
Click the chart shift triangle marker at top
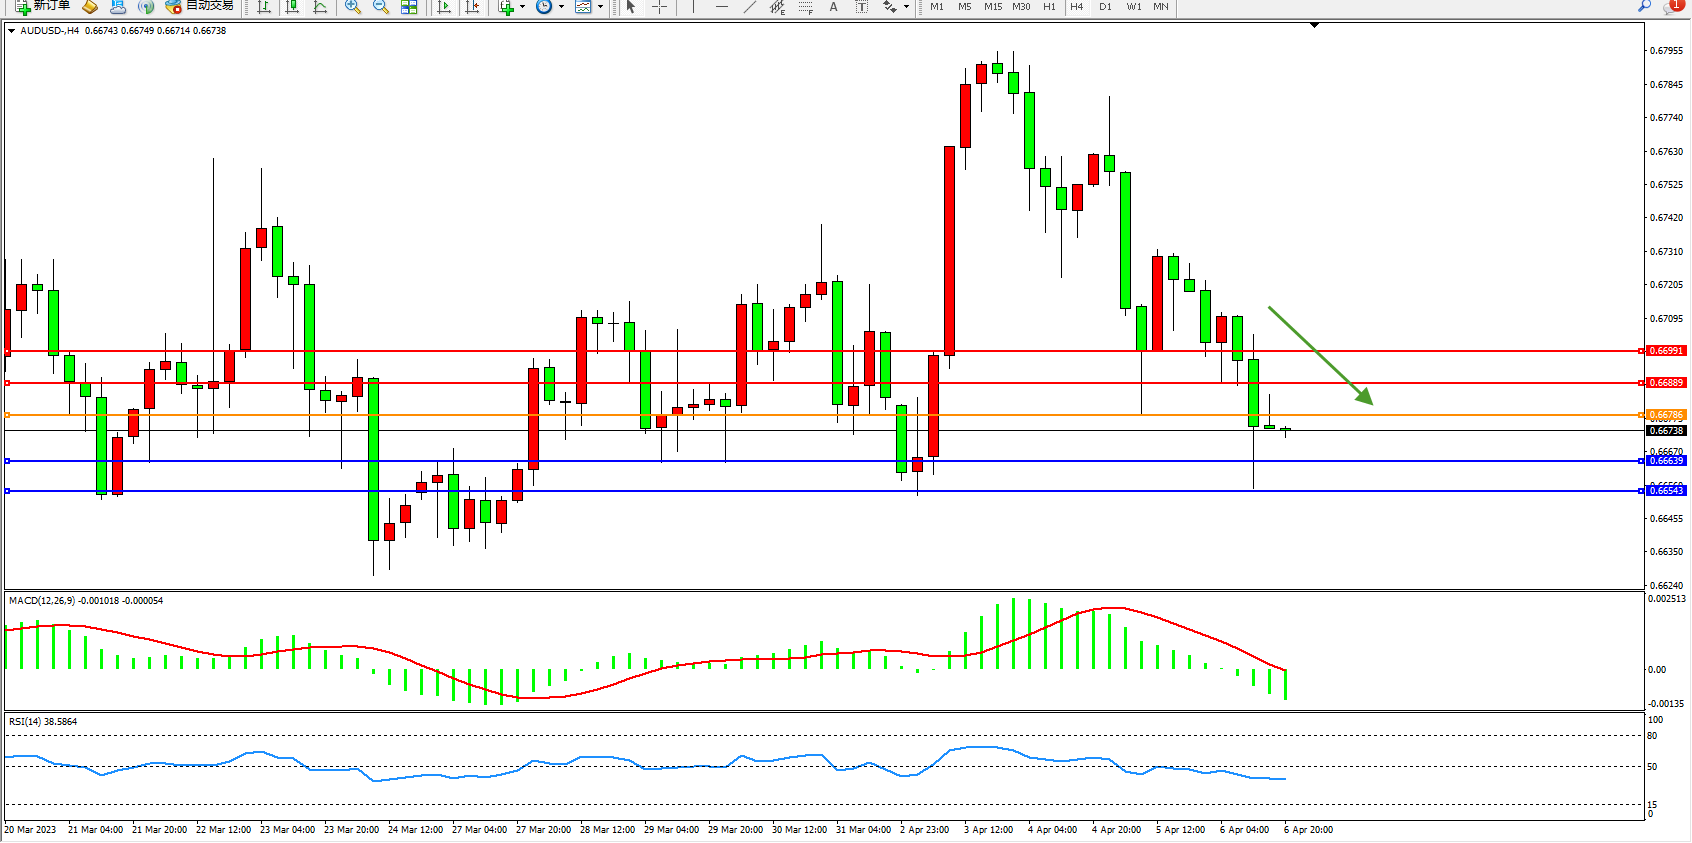pos(1314,25)
